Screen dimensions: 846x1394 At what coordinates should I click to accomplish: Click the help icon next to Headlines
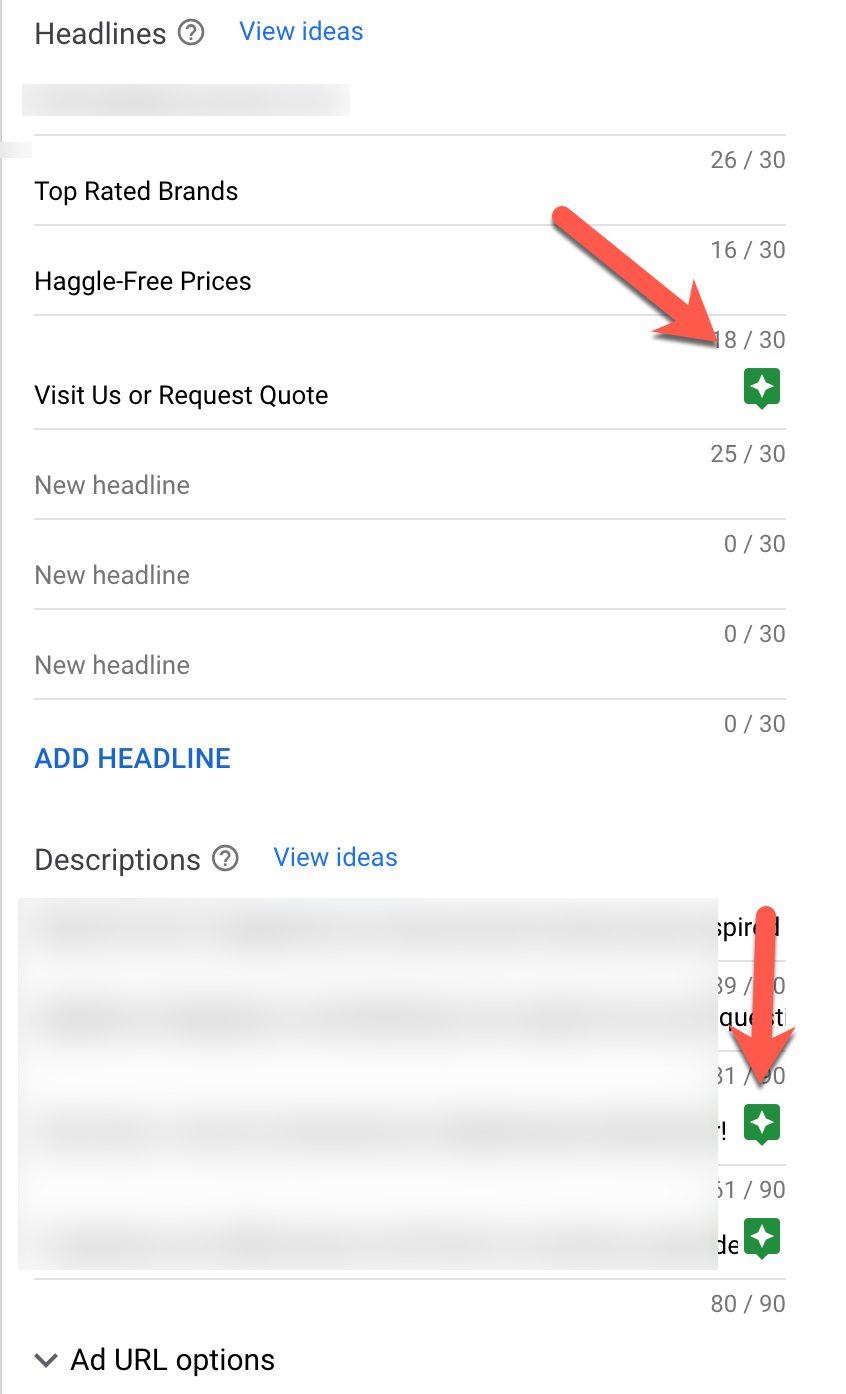190,33
